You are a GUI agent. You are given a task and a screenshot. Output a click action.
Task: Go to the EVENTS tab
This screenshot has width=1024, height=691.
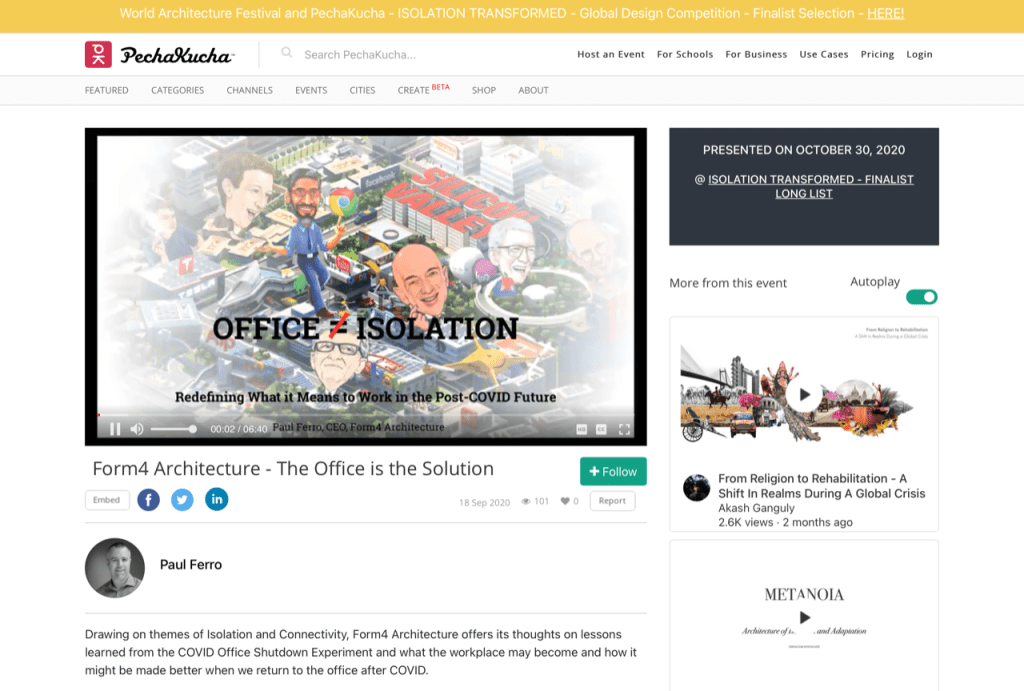(311, 90)
